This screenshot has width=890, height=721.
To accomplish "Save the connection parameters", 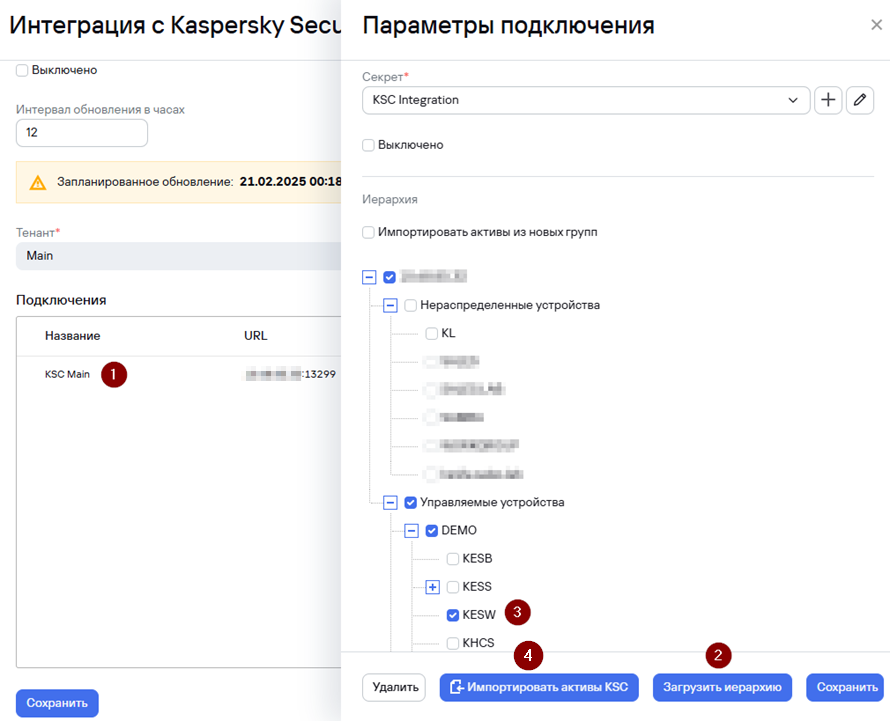I will [845, 688].
